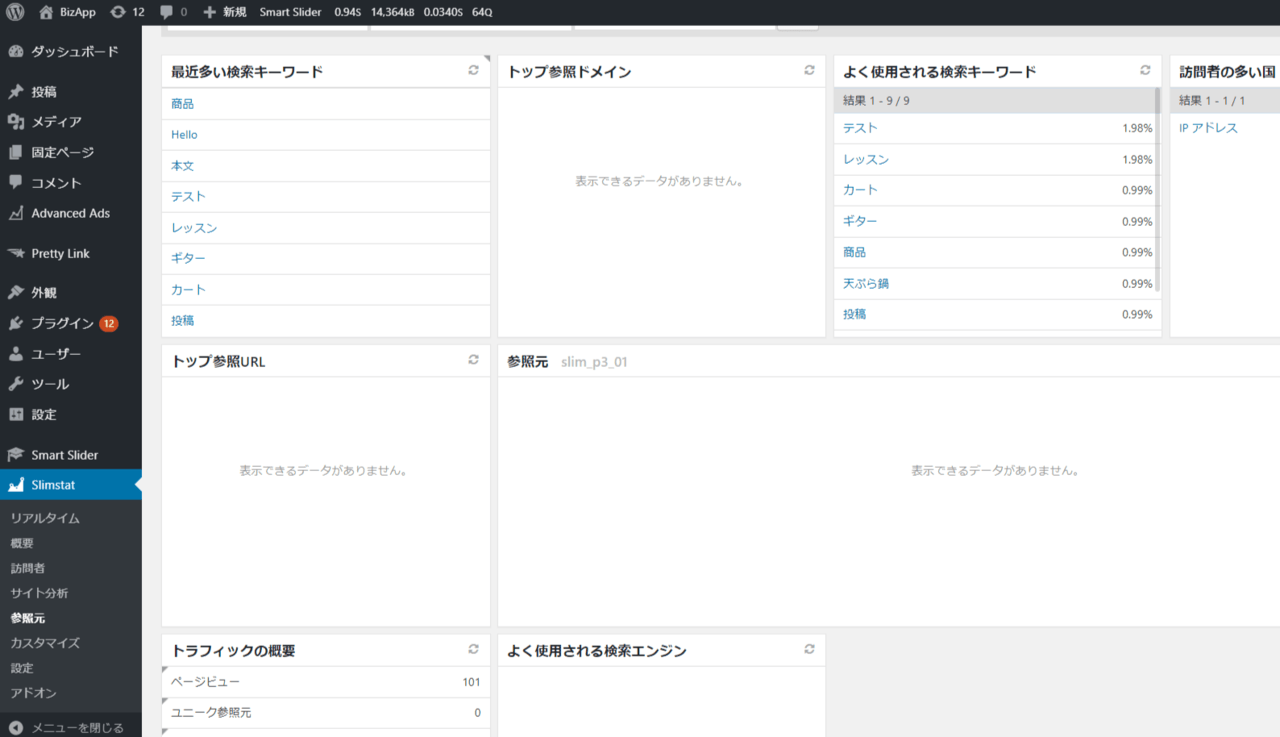Open the ユーザー users menu
Image resolution: width=1280 pixels, height=737 pixels.
pos(71,354)
